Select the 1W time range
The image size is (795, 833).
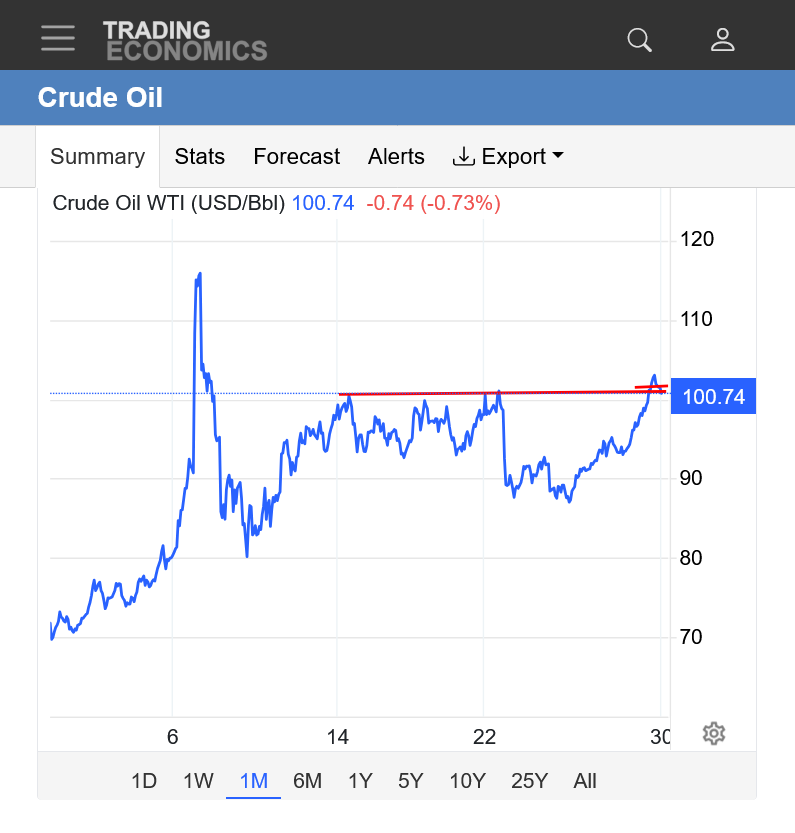pyautogui.click(x=198, y=781)
